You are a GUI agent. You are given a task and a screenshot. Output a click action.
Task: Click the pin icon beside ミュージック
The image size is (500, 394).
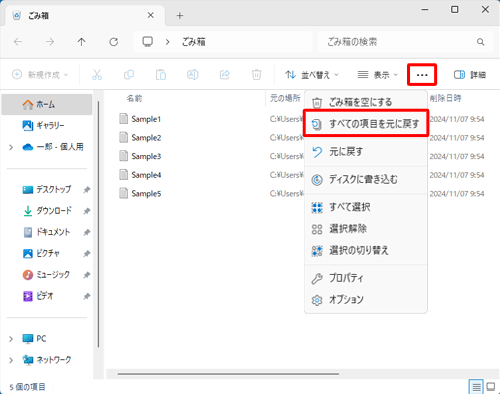coord(87,275)
